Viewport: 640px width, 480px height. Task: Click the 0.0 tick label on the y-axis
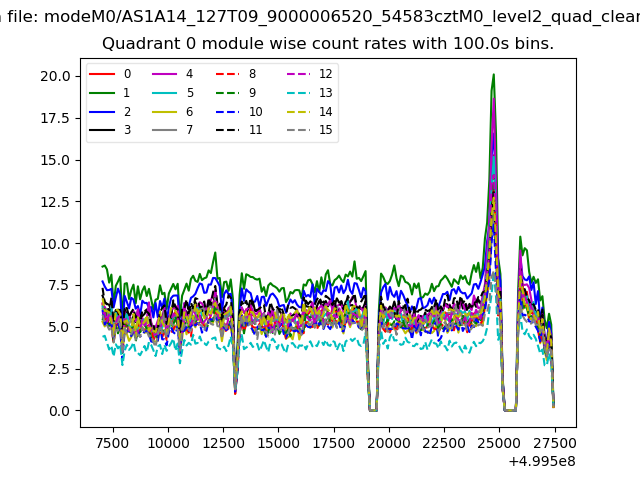click(58, 411)
